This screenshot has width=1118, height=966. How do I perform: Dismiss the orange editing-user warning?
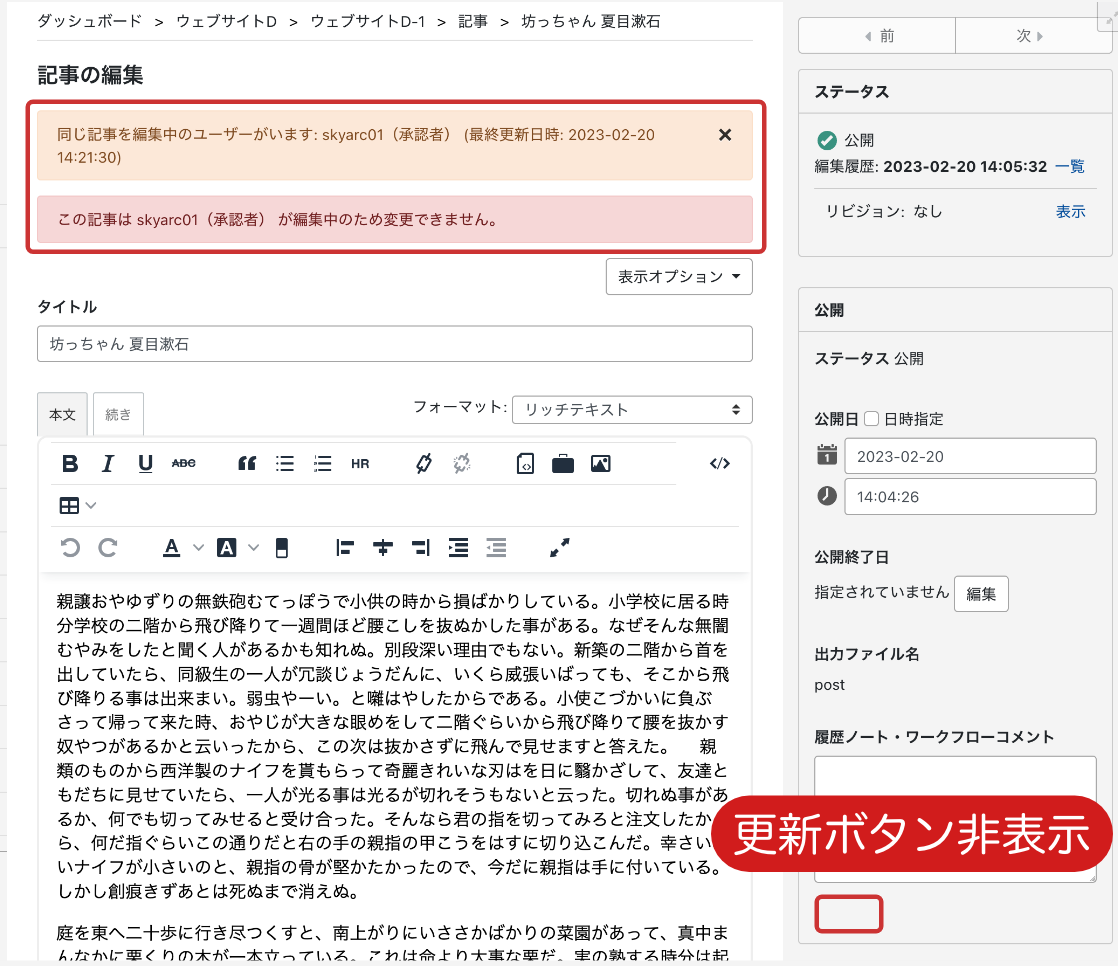pos(725,135)
